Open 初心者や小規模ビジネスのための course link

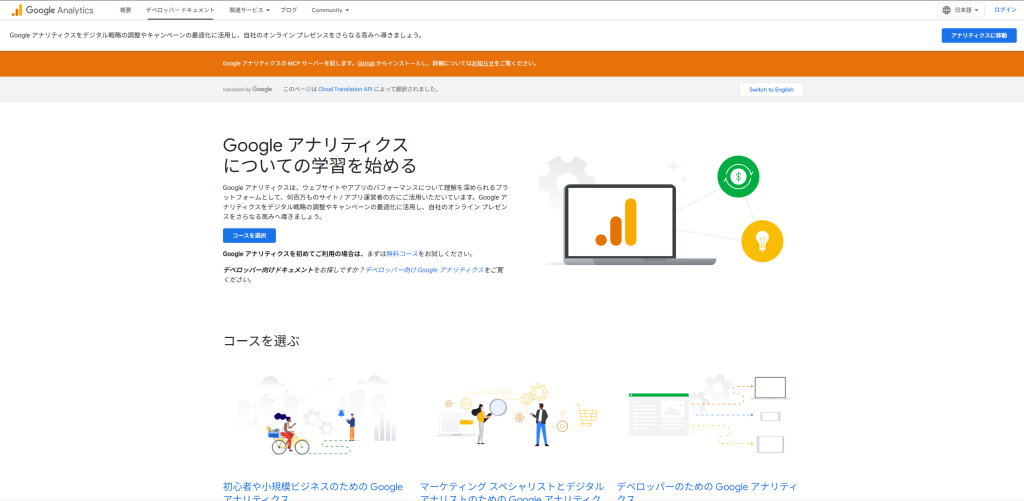[x=313, y=493]
